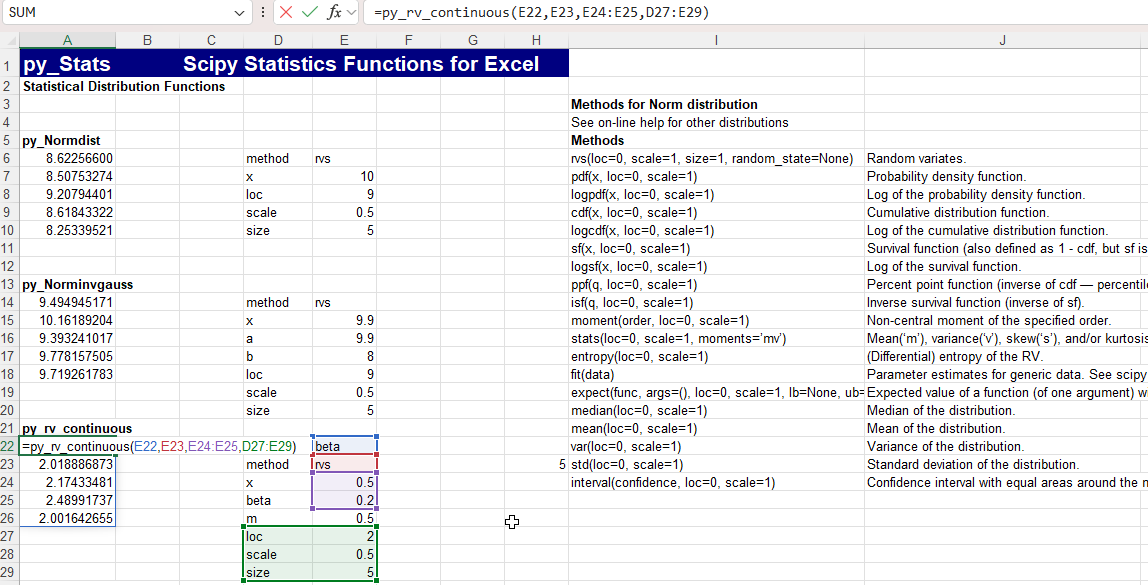Viewport: 1148px width, 585px height.
Task: Click the 'Methods for Norm distribution' cell
Action: pyautogui.click(x=716, y=105)
